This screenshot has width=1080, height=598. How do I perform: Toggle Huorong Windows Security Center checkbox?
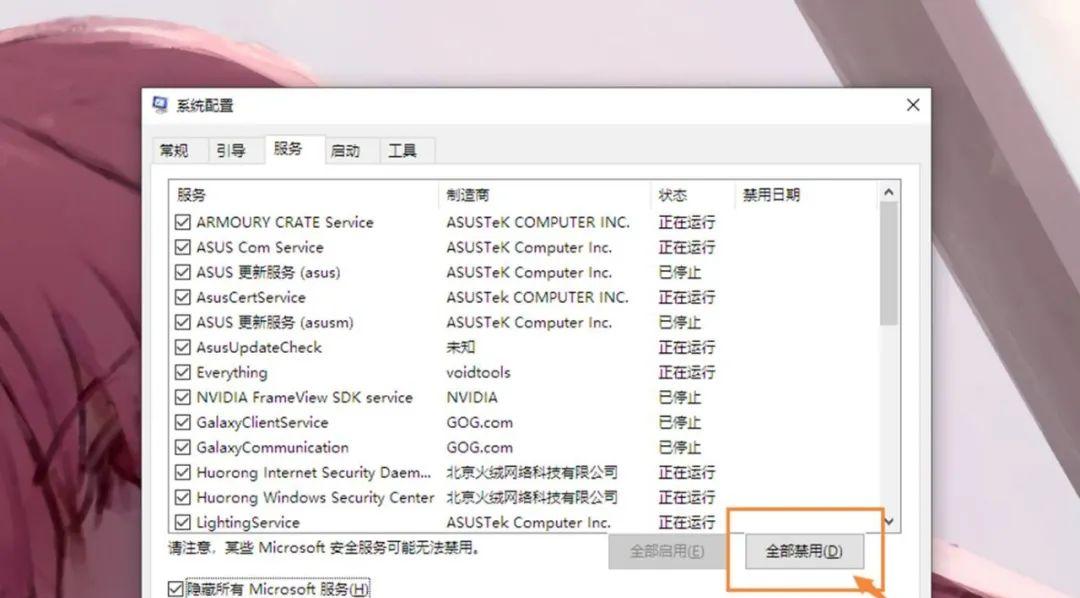coord(183,497)
